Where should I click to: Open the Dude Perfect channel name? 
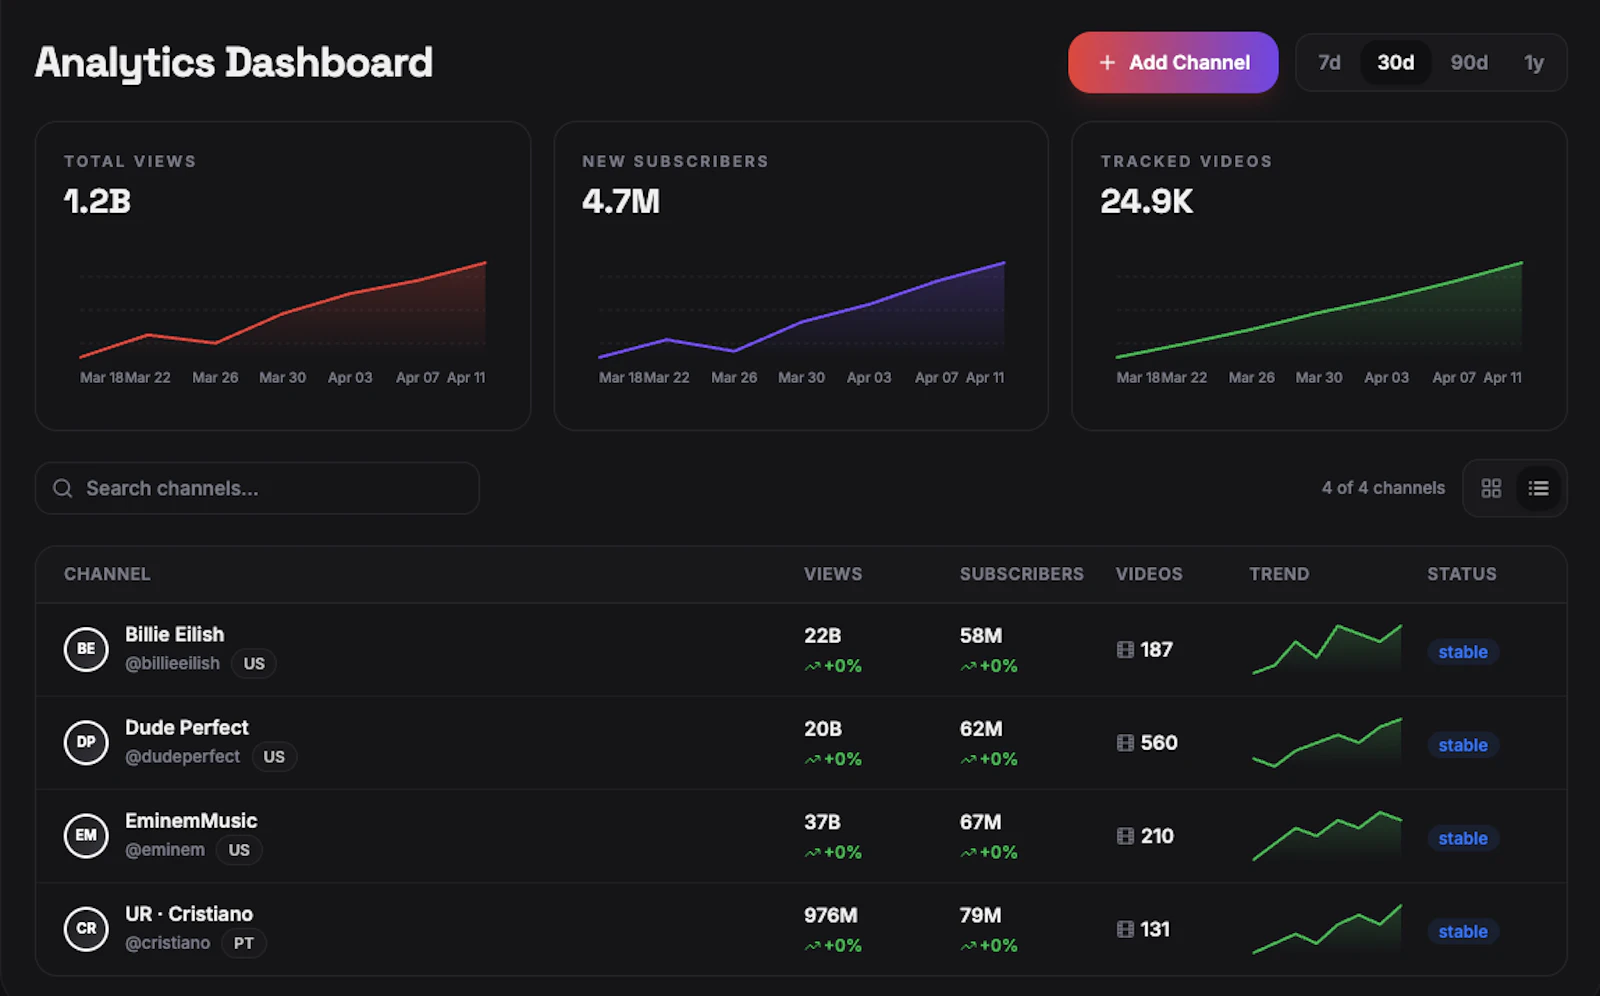coord(187,727)
